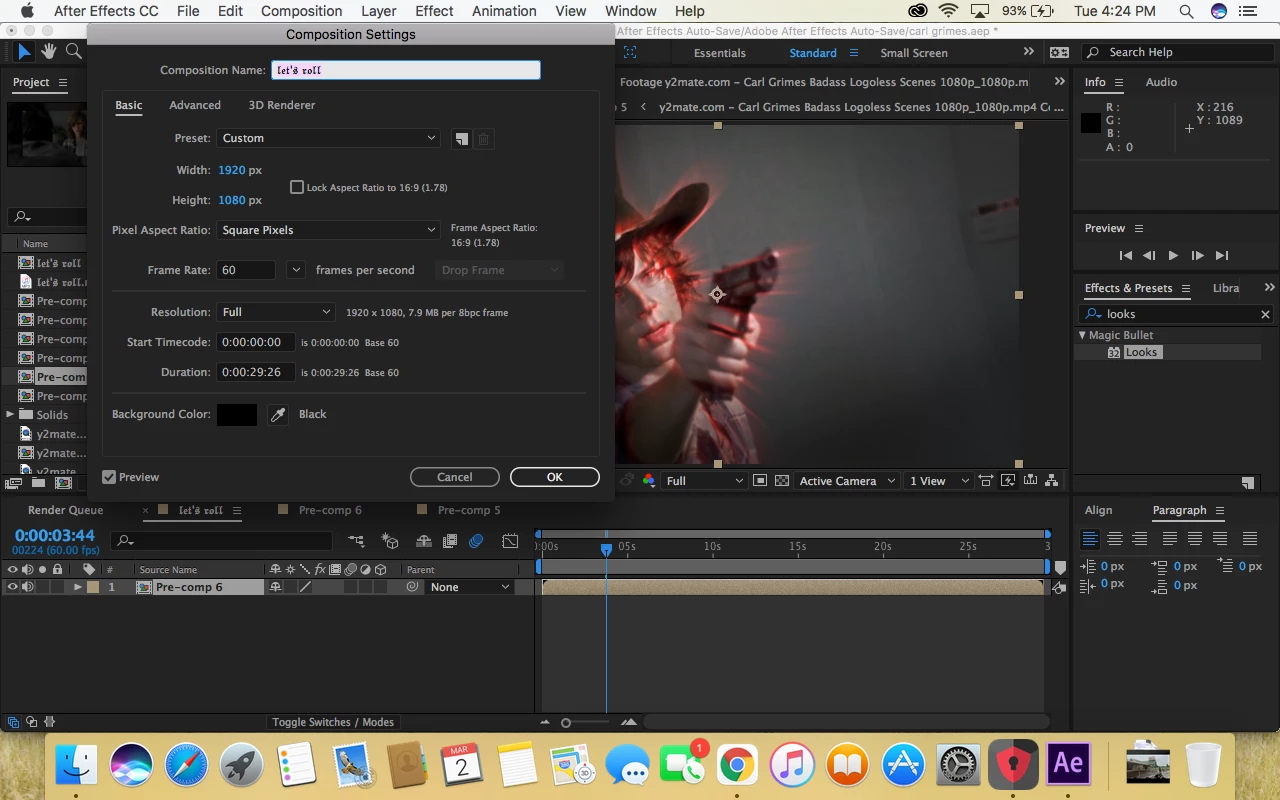Image resolution: width=1280 pixels, height=800 pixels.
Task: Open the Graph Editor
Action: (510, 541)
